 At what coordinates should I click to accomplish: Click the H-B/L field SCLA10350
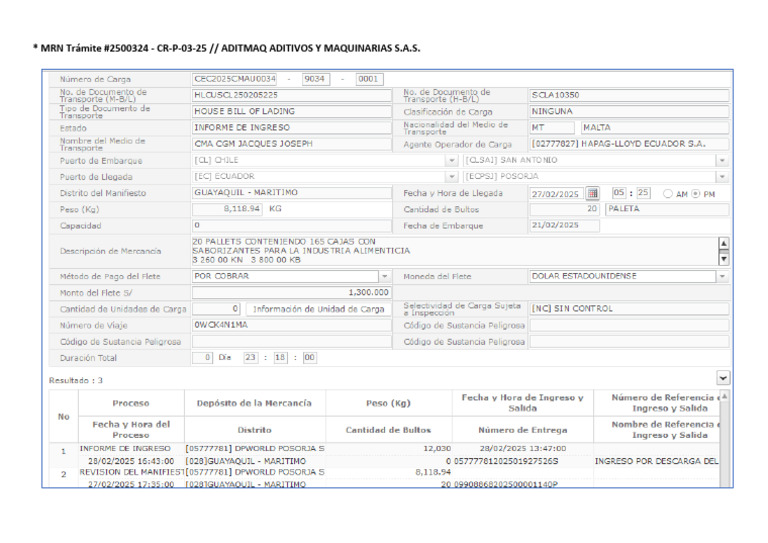[629, 95]
